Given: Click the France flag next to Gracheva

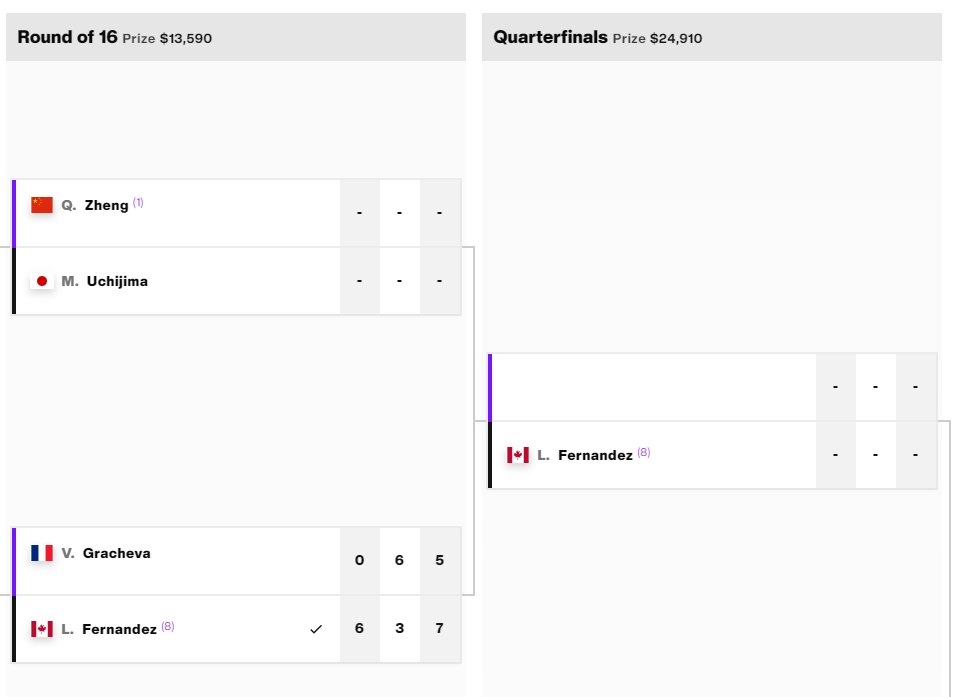Looking at the screenshot, I should coord(42,553).
